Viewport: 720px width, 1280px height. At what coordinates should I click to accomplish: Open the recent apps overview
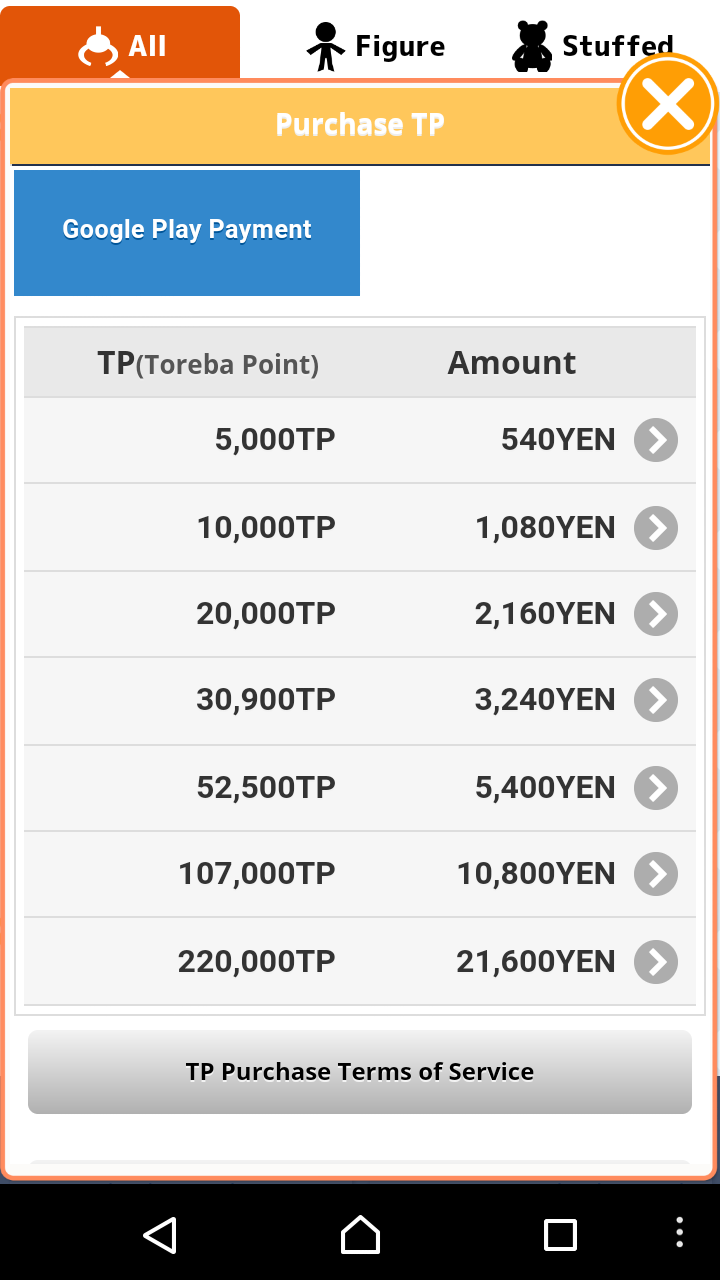[x=560, y=1235]
